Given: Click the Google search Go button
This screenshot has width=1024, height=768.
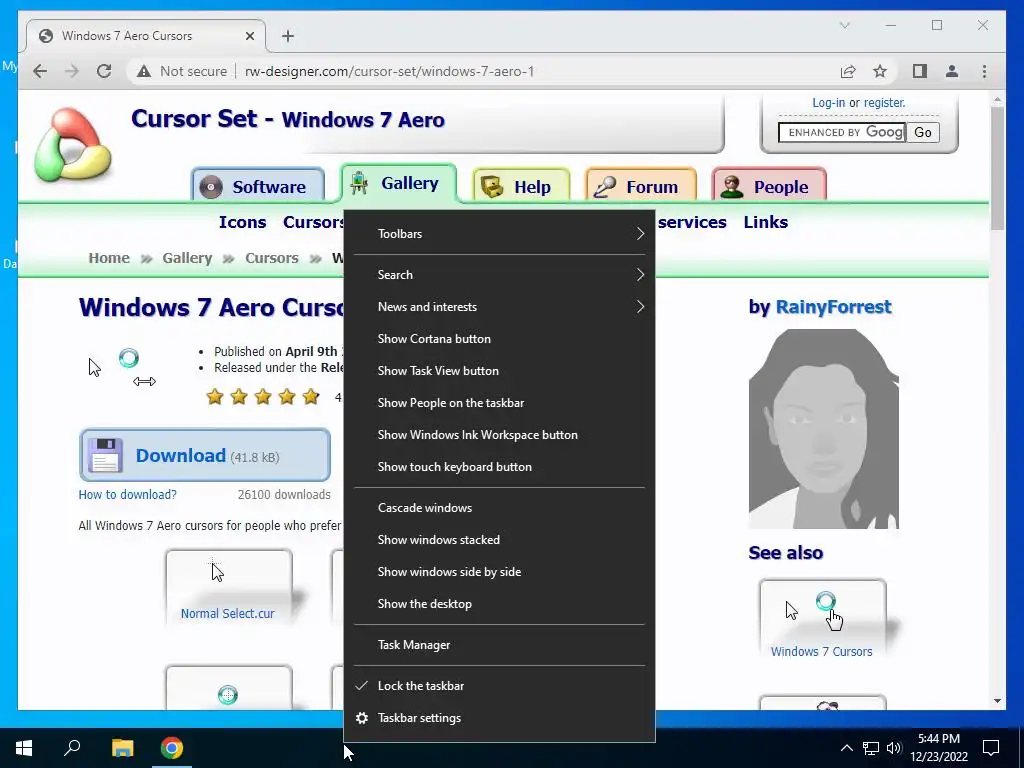Looking at the screenshot, I should tap(923, 133).
